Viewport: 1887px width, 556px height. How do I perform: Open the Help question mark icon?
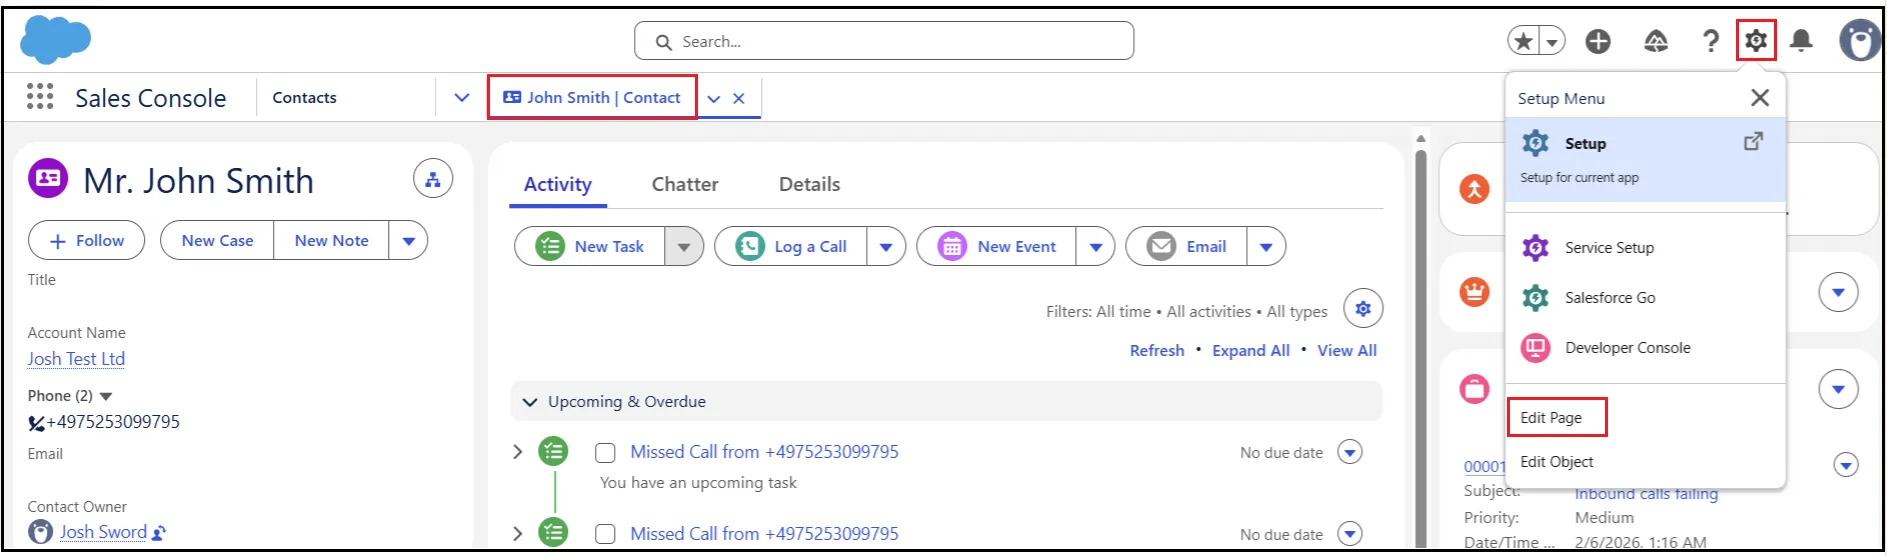(x=1711, y=41)
